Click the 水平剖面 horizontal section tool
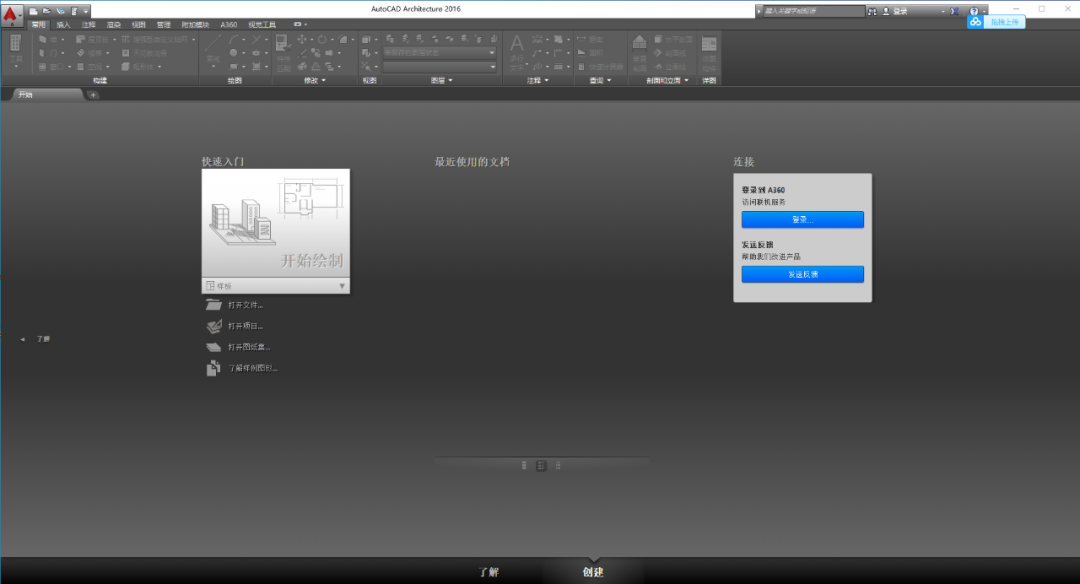1080x584 pixels. tap(673, 39)
